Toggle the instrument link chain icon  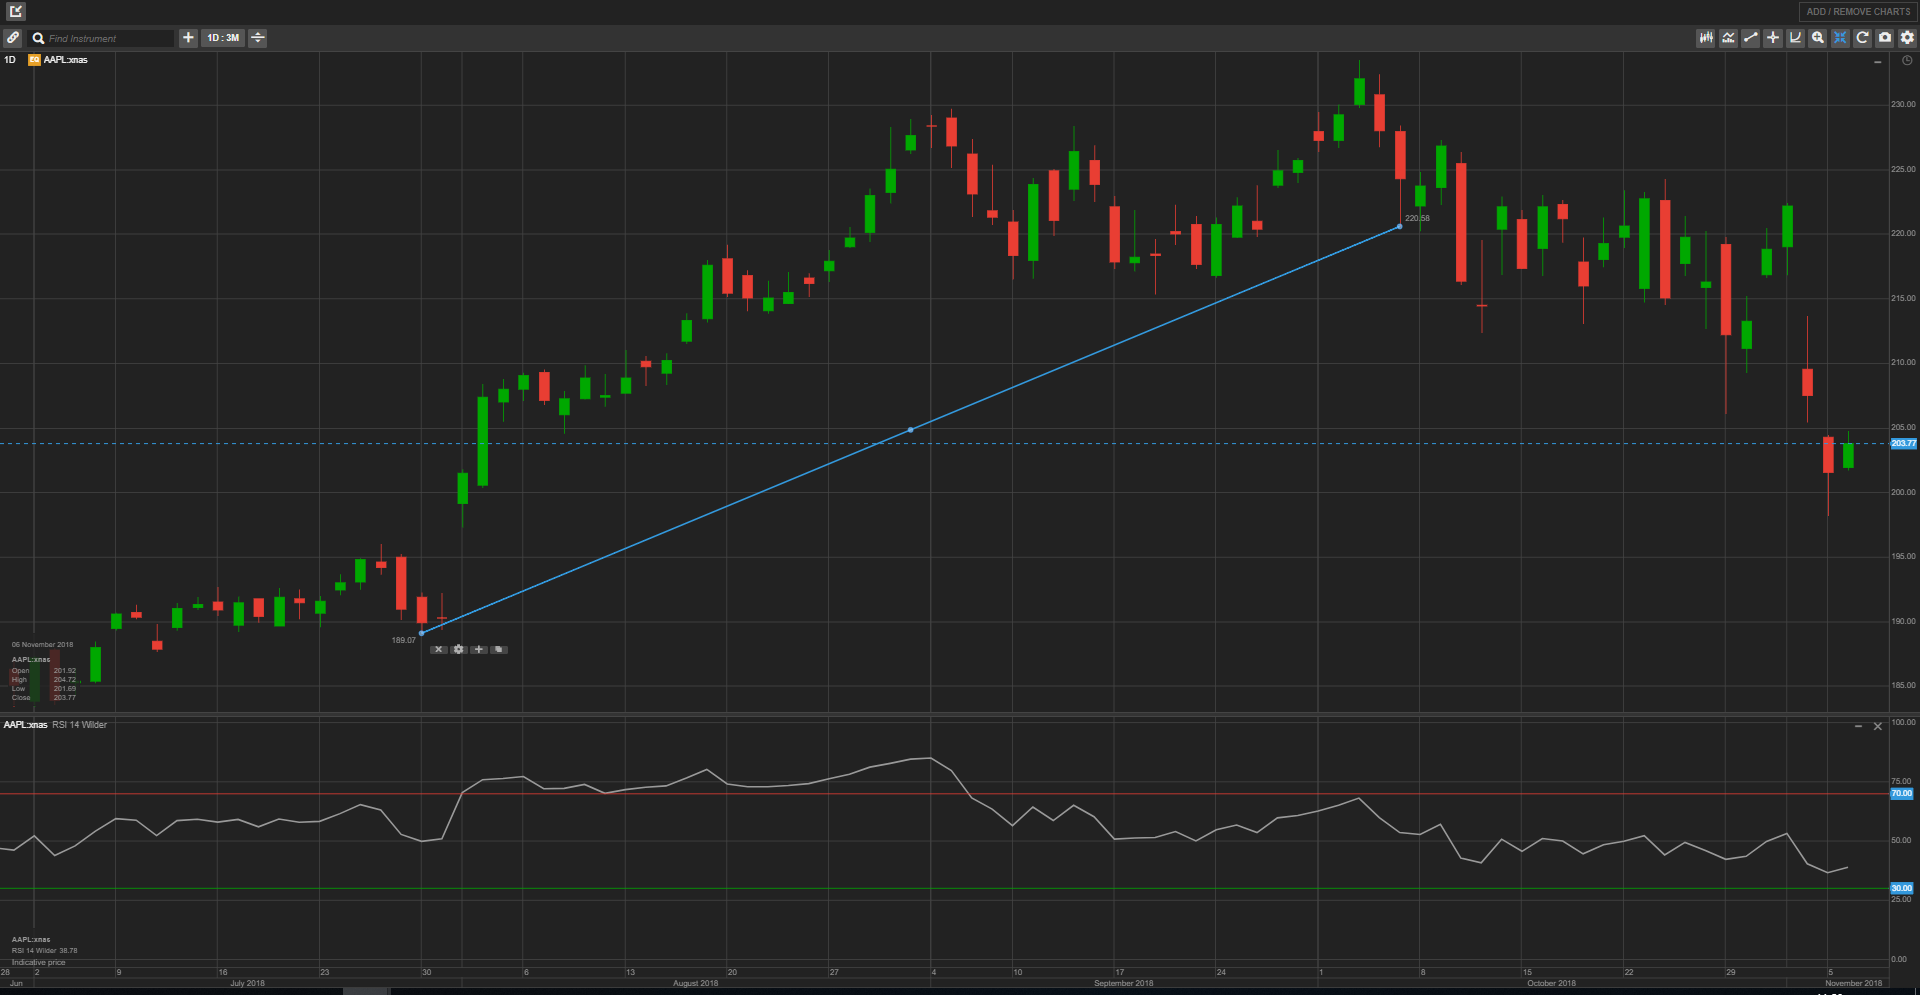click(13, 38)
